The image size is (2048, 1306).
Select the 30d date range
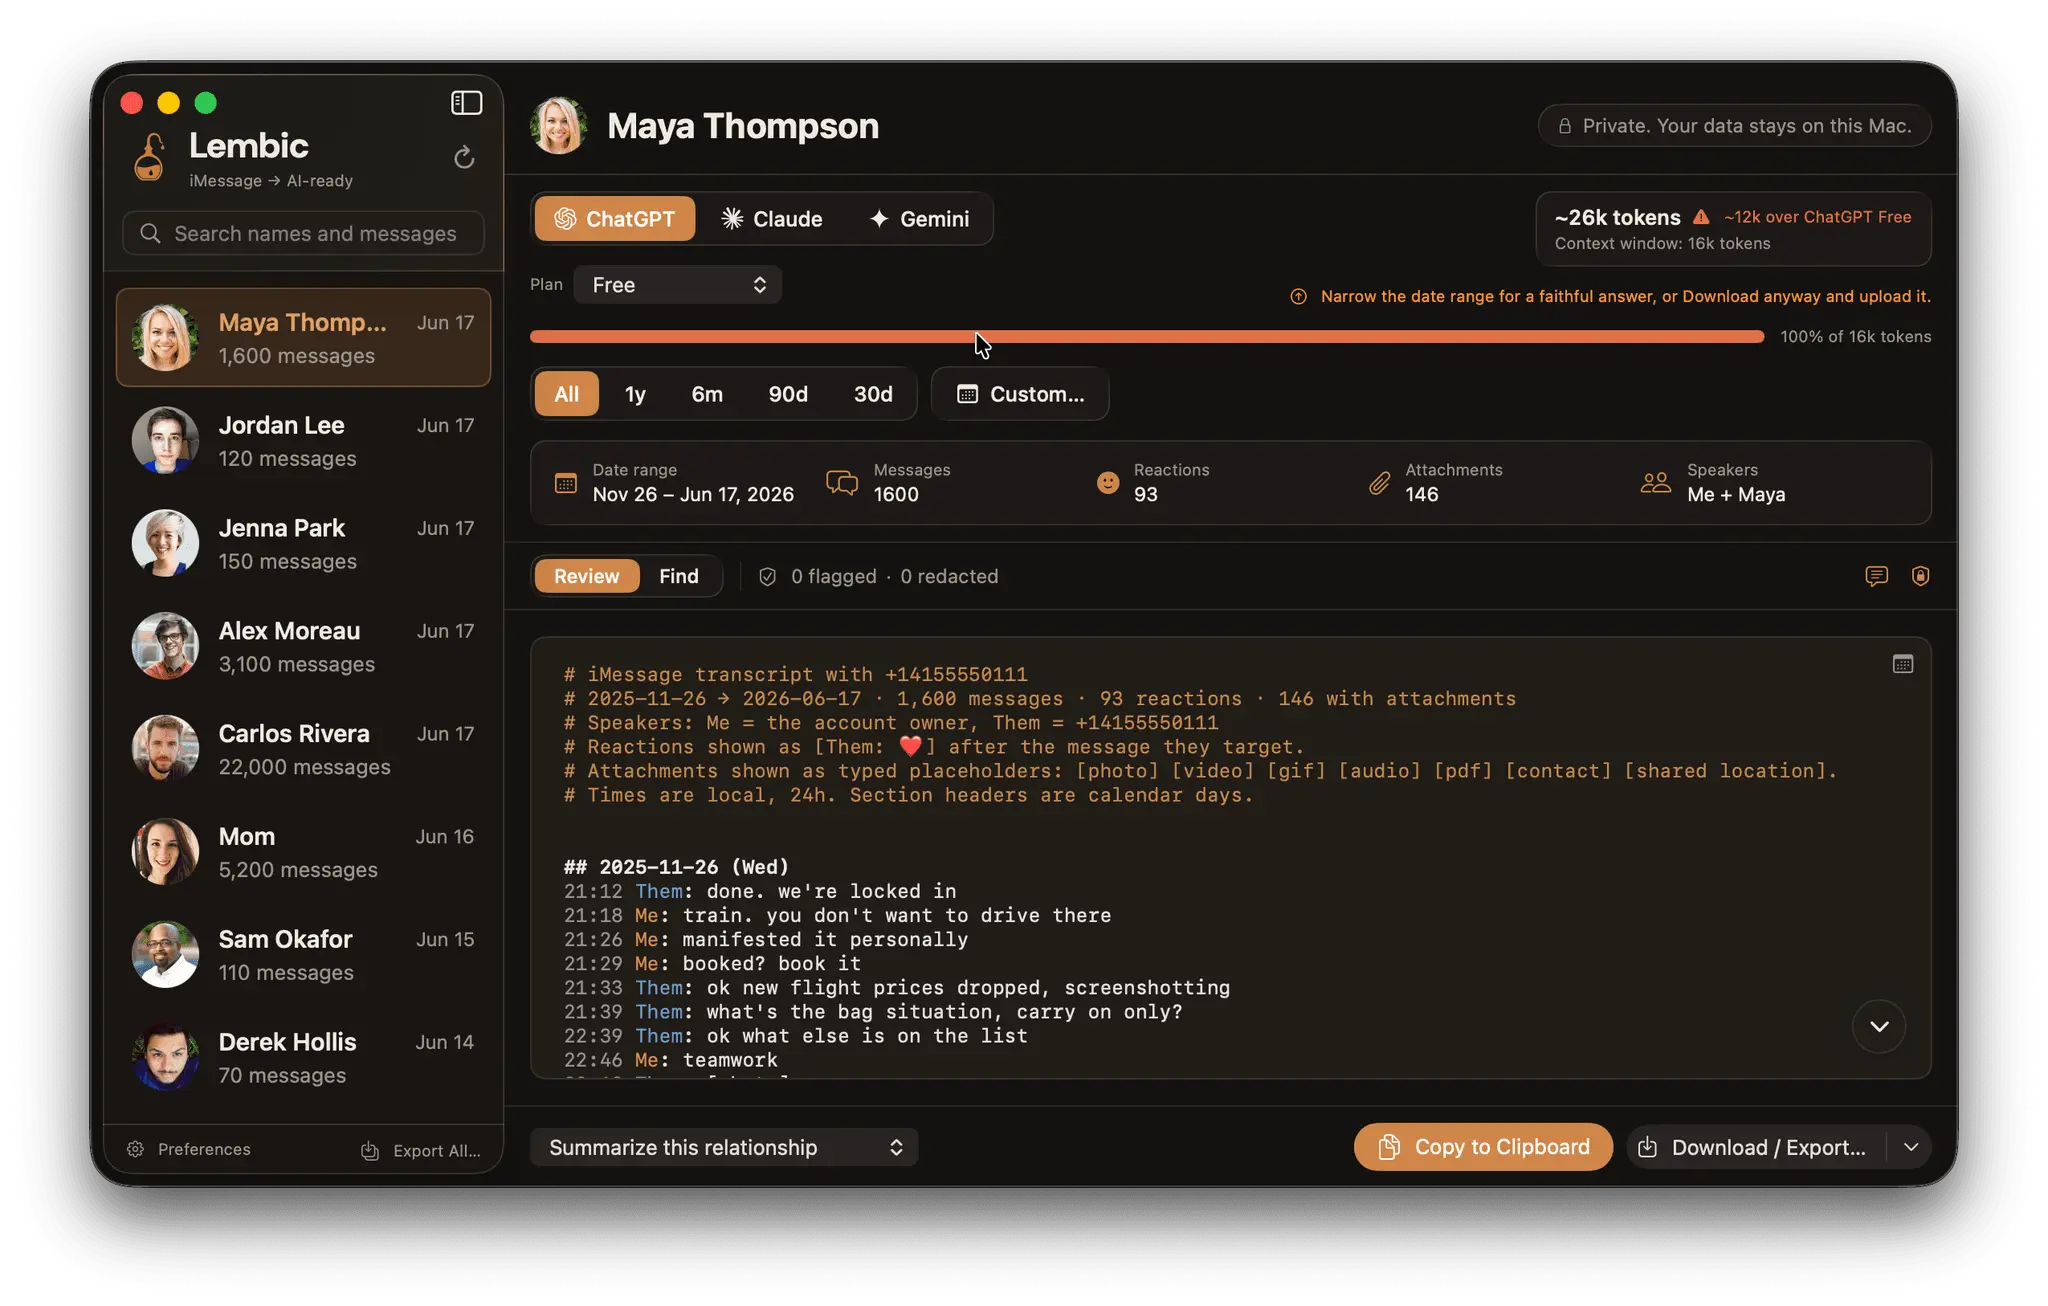(x=873, y=394)
